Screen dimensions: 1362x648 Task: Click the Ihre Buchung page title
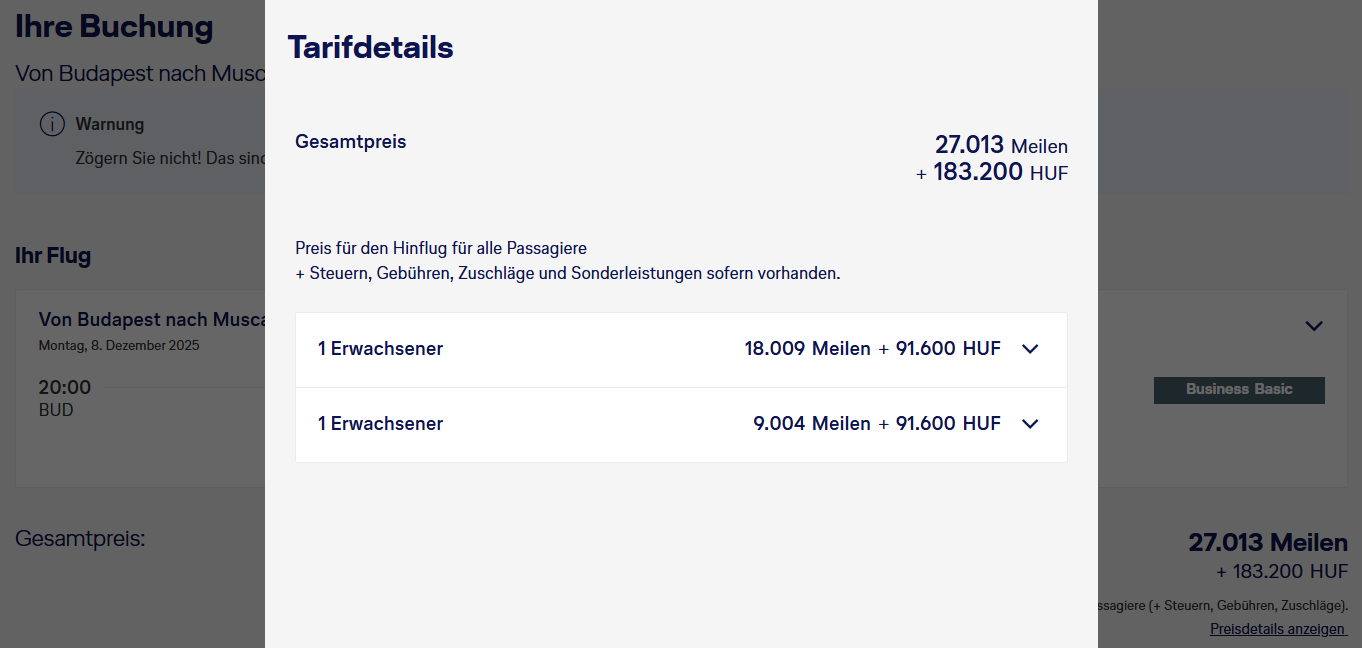click(x=113, y=27)
